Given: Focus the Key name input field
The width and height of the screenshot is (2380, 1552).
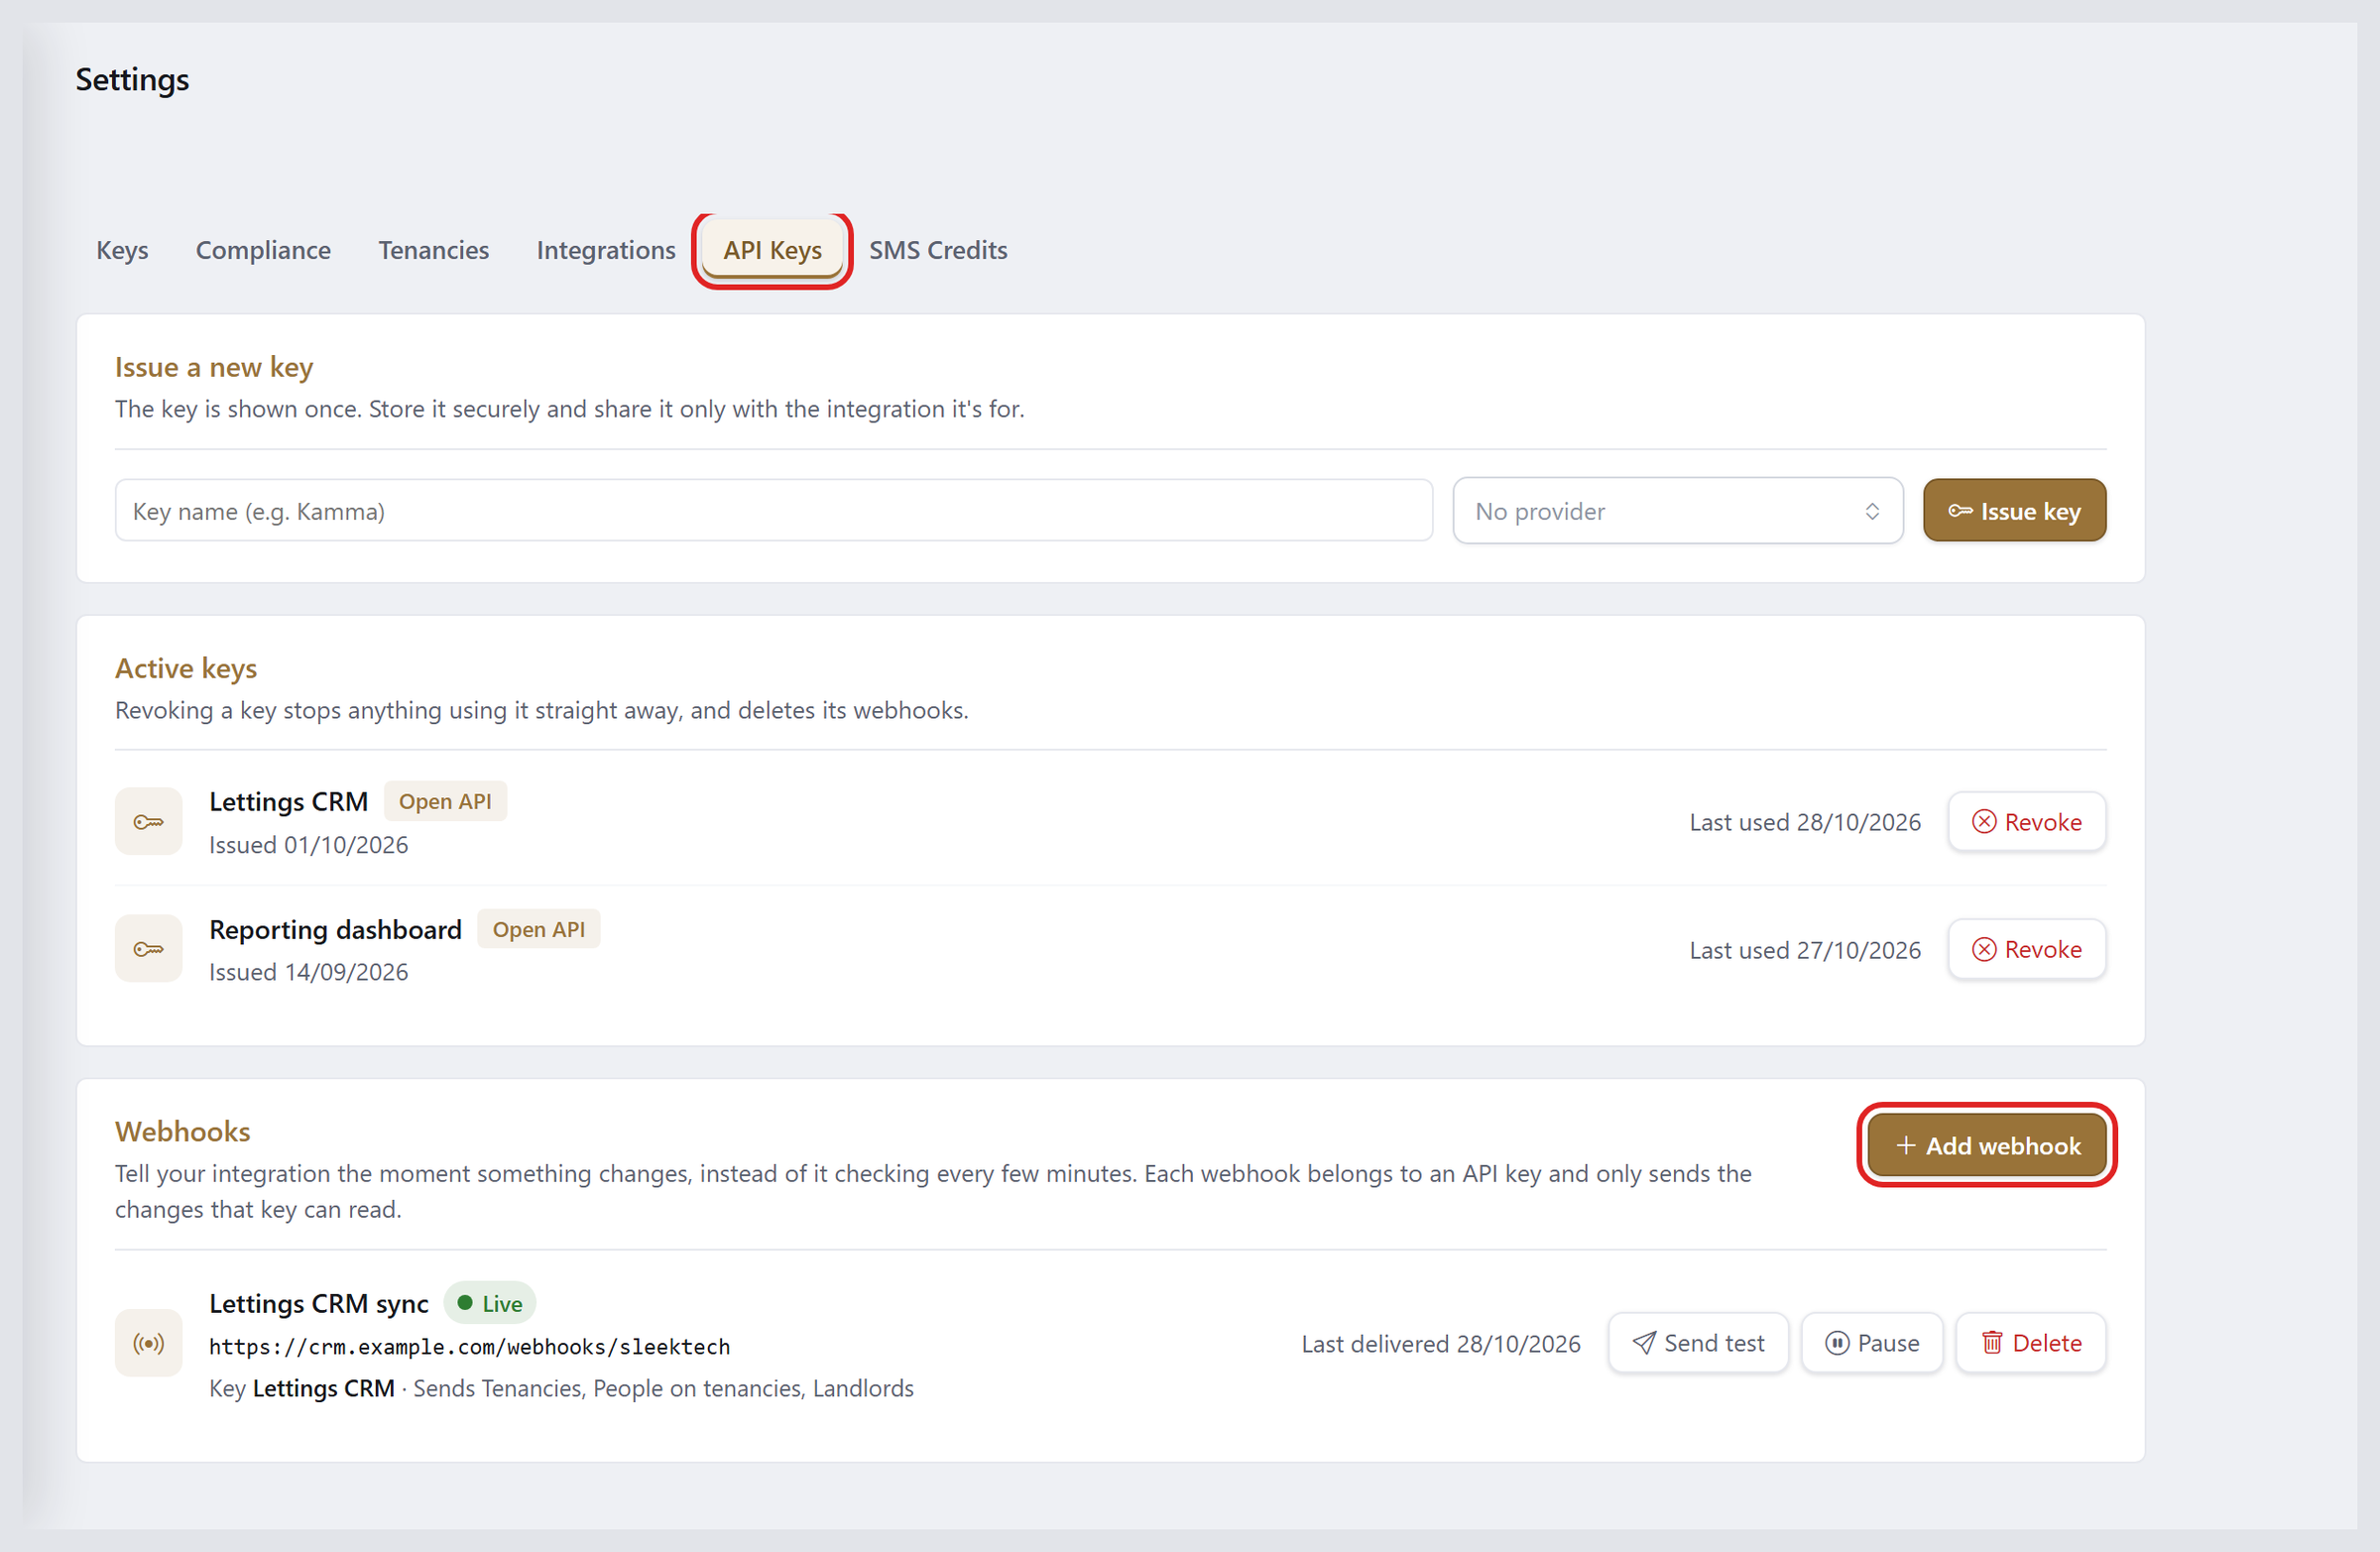Looking at the screenshot, I should tap(773, 510).
